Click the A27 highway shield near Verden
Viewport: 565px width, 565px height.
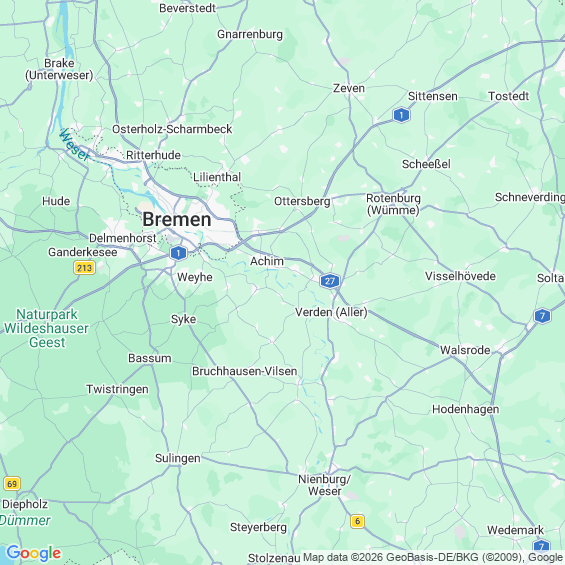330,281
